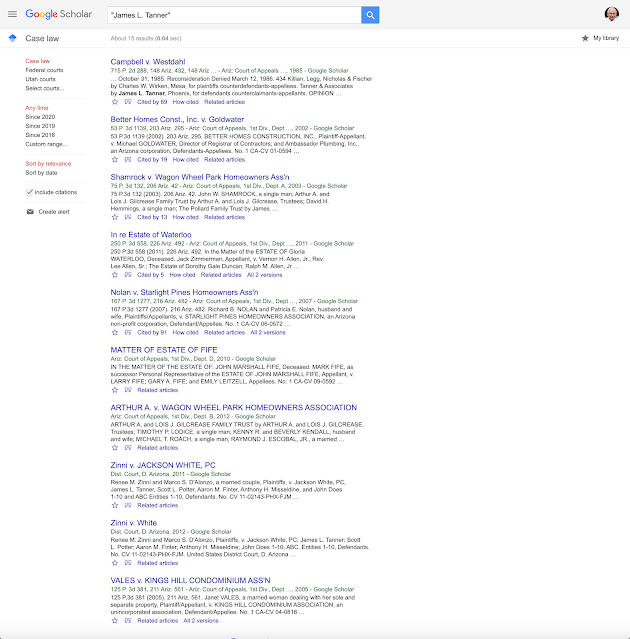Cite Campbell v. Westdahl with quote icon
This screenshot has height=639, width=630.
tap(128, 102)
